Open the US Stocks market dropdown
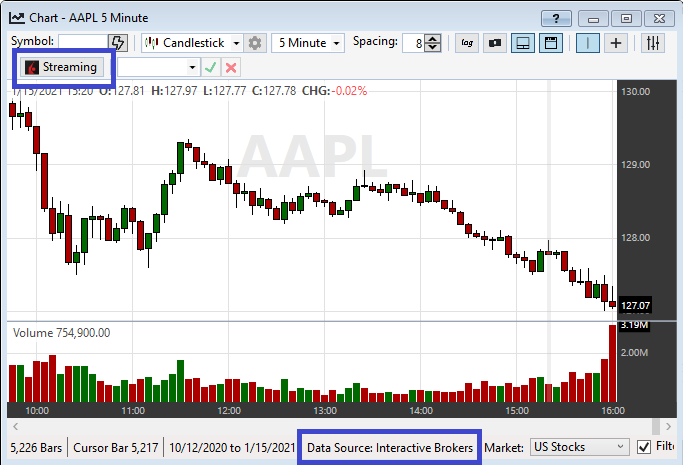Screen dimensions: 683x465 (x=579, y=447)
